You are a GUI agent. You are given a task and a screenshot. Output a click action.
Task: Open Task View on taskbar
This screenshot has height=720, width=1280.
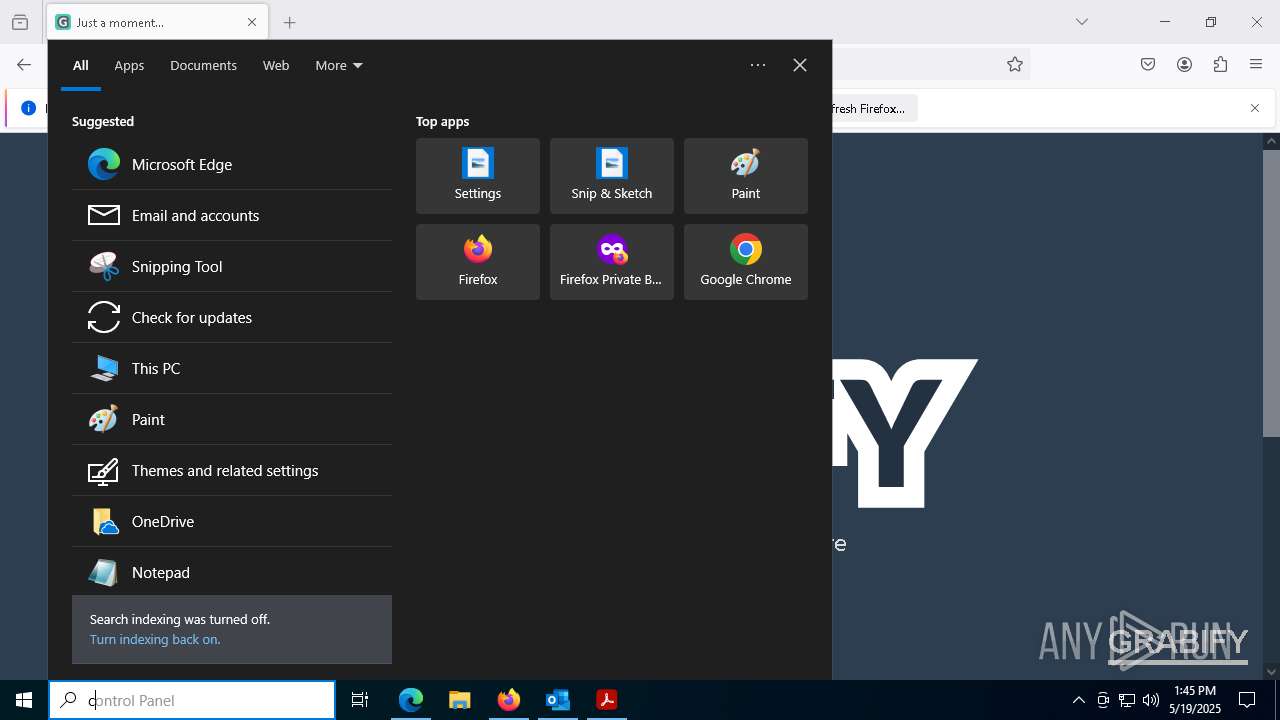[x=360, y=700]
